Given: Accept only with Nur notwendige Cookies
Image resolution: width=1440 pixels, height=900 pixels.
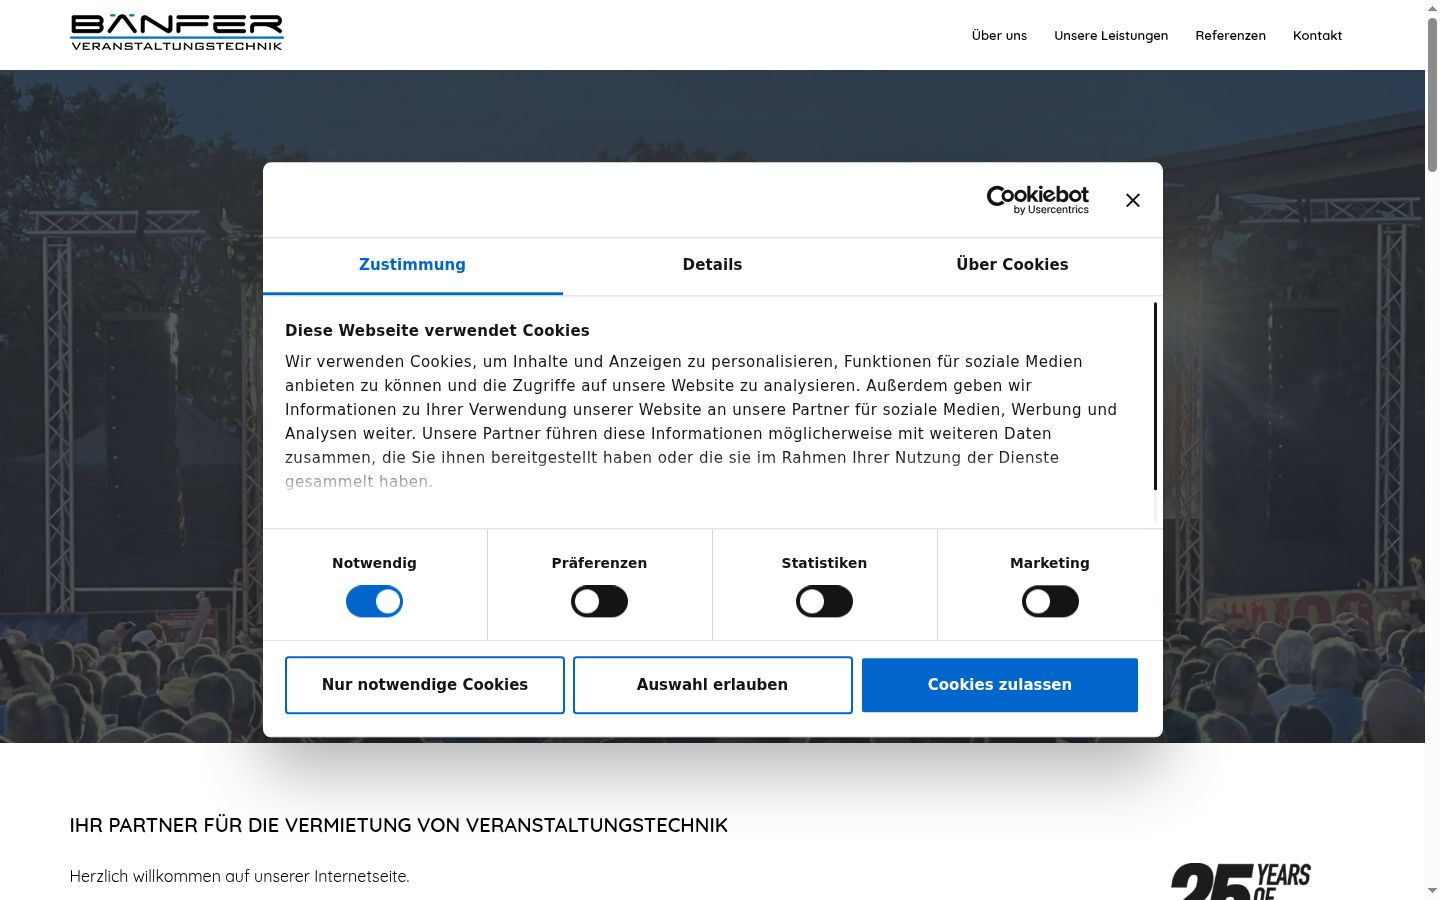Looking at the screenshot, I should 425,685.
